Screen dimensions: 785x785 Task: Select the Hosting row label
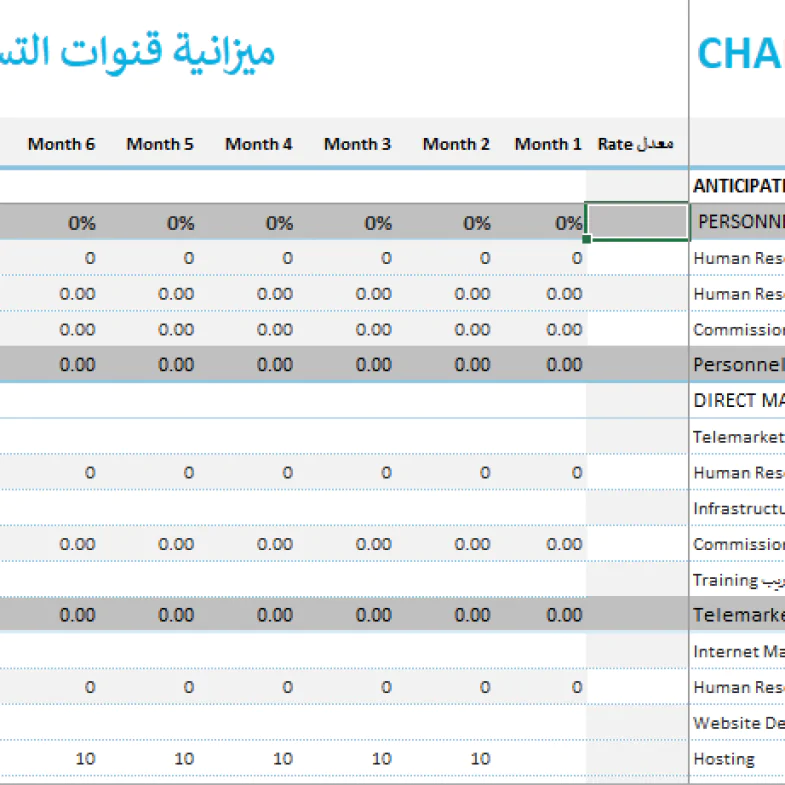724,759
